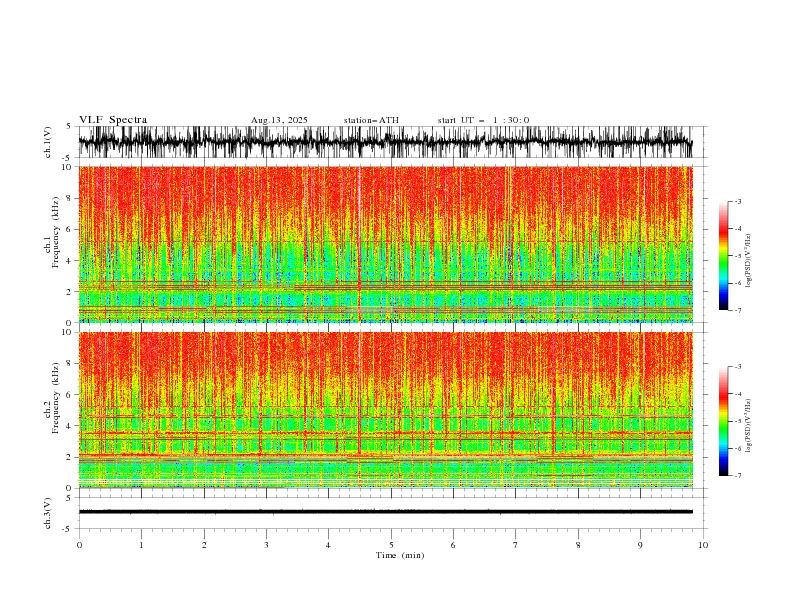Select the "Time (min)" axis label
Image resolution: width=792 pixels, height=612 pixels.
400,555
